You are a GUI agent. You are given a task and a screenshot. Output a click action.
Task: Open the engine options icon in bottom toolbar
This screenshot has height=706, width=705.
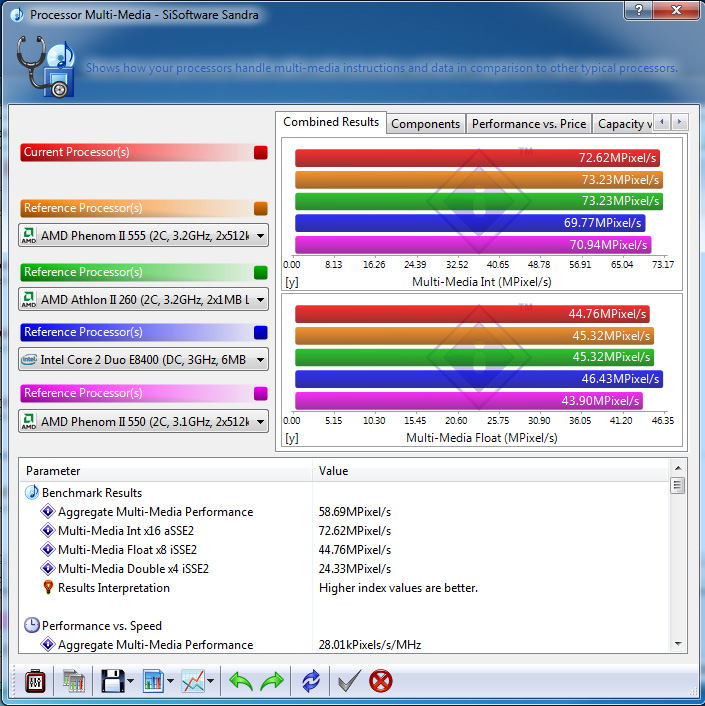pos(35,681)
